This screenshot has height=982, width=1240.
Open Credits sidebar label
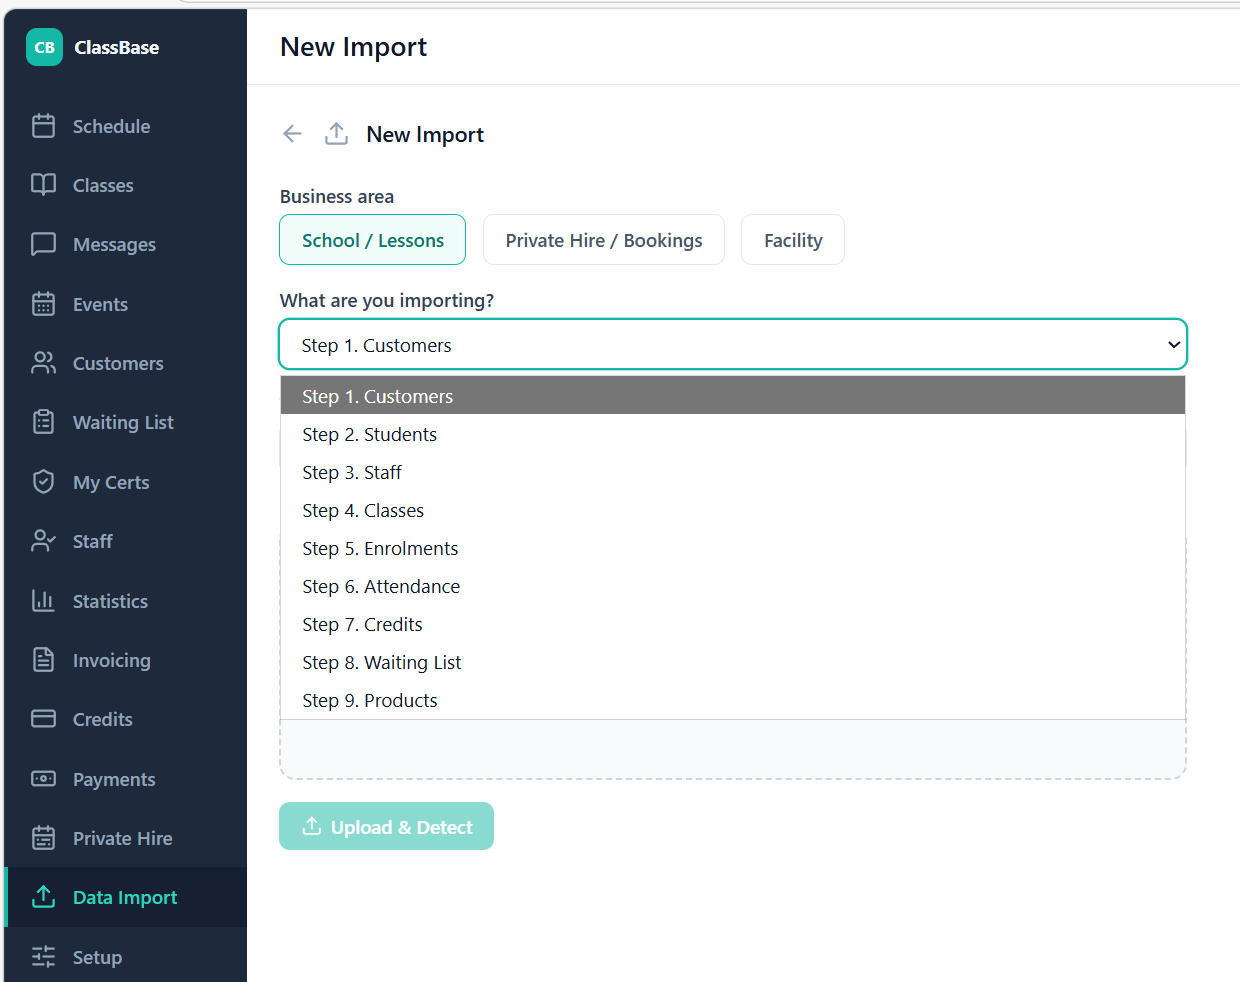pos(102,719)
